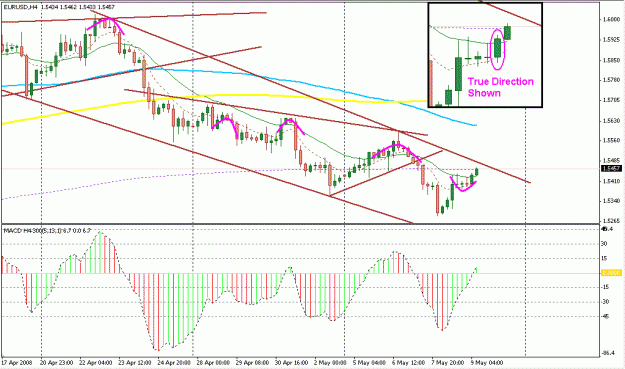The image size is (625, 369).
Task: Click the 1.5340 price axis label
Action: 612,201
